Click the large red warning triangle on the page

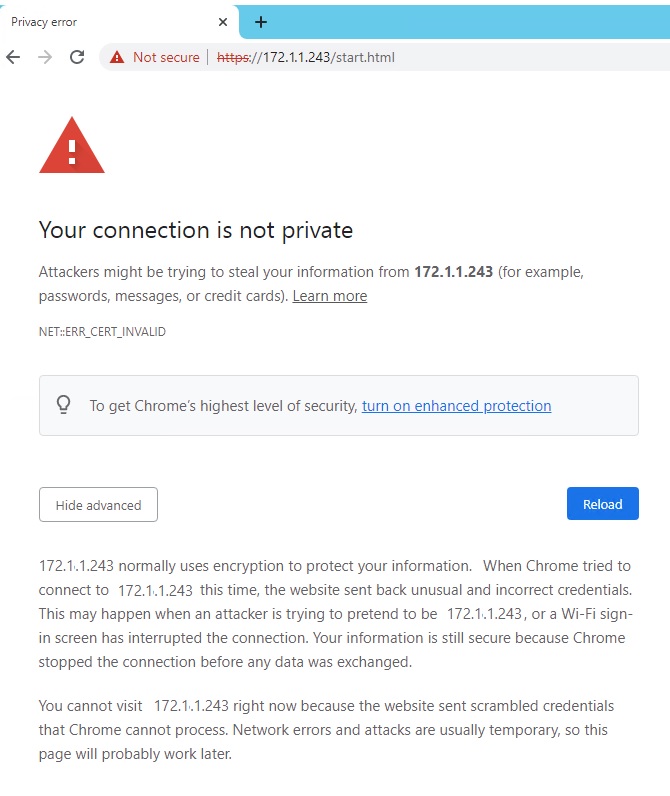(x=71, y=147)
